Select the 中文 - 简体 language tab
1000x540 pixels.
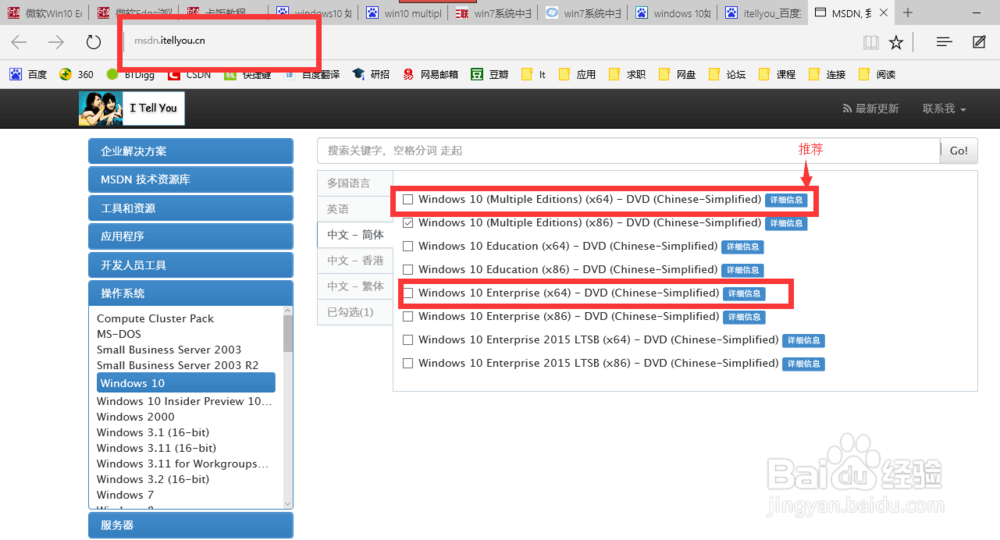[x=355, y=235]
